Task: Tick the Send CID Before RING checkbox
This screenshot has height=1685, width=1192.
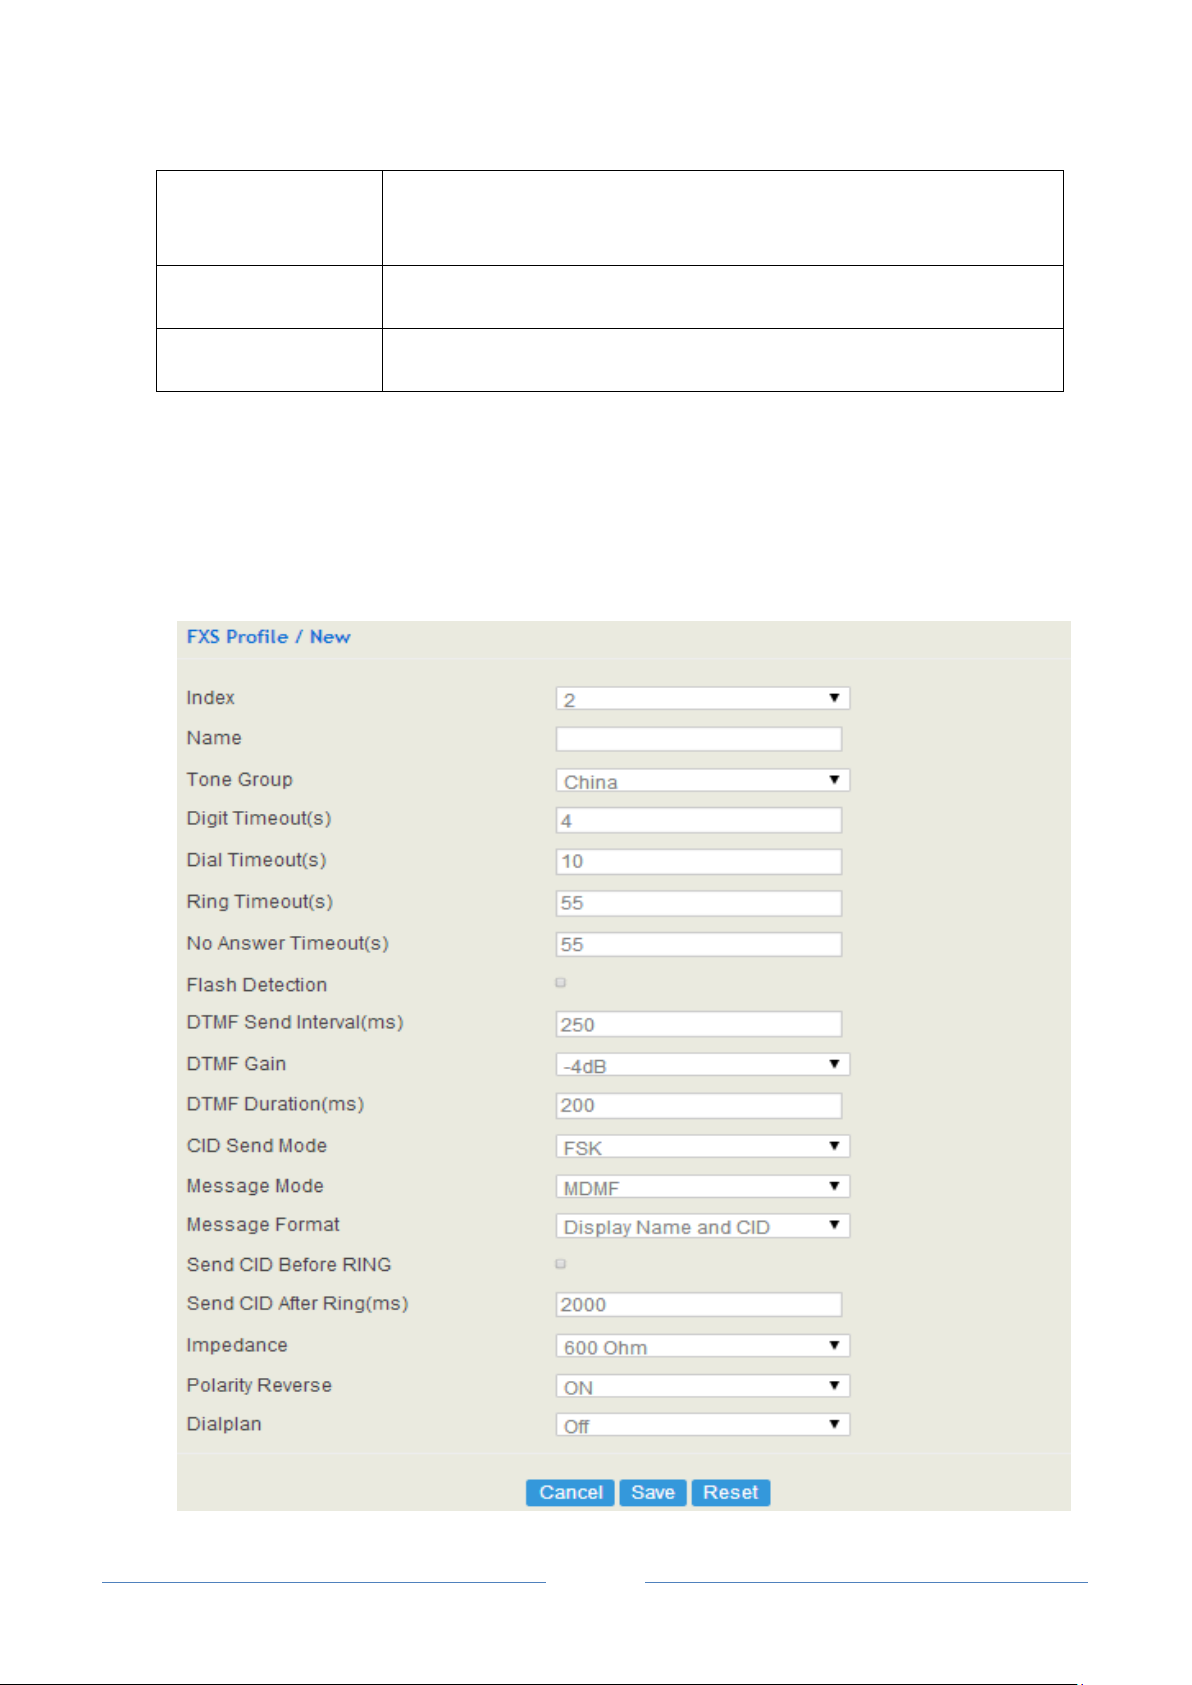Action: pyautogui.click(x=561, y=1264)
